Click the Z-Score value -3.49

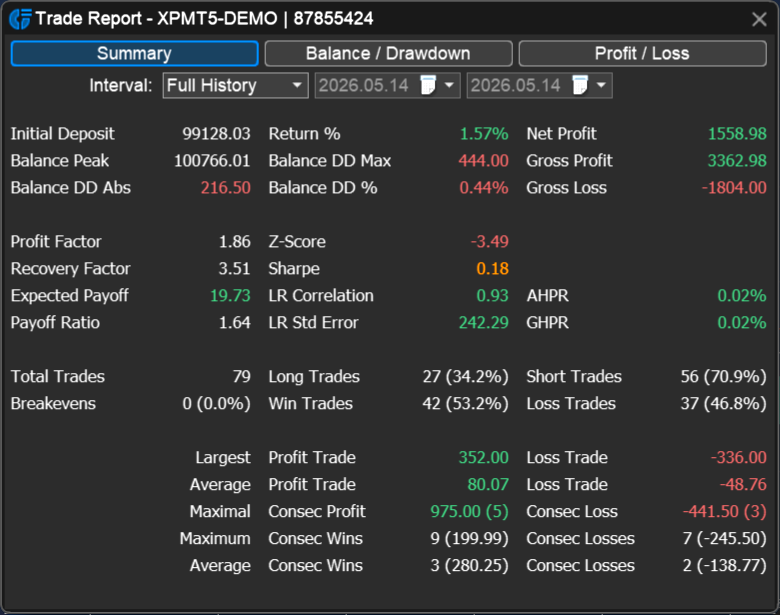490,241
